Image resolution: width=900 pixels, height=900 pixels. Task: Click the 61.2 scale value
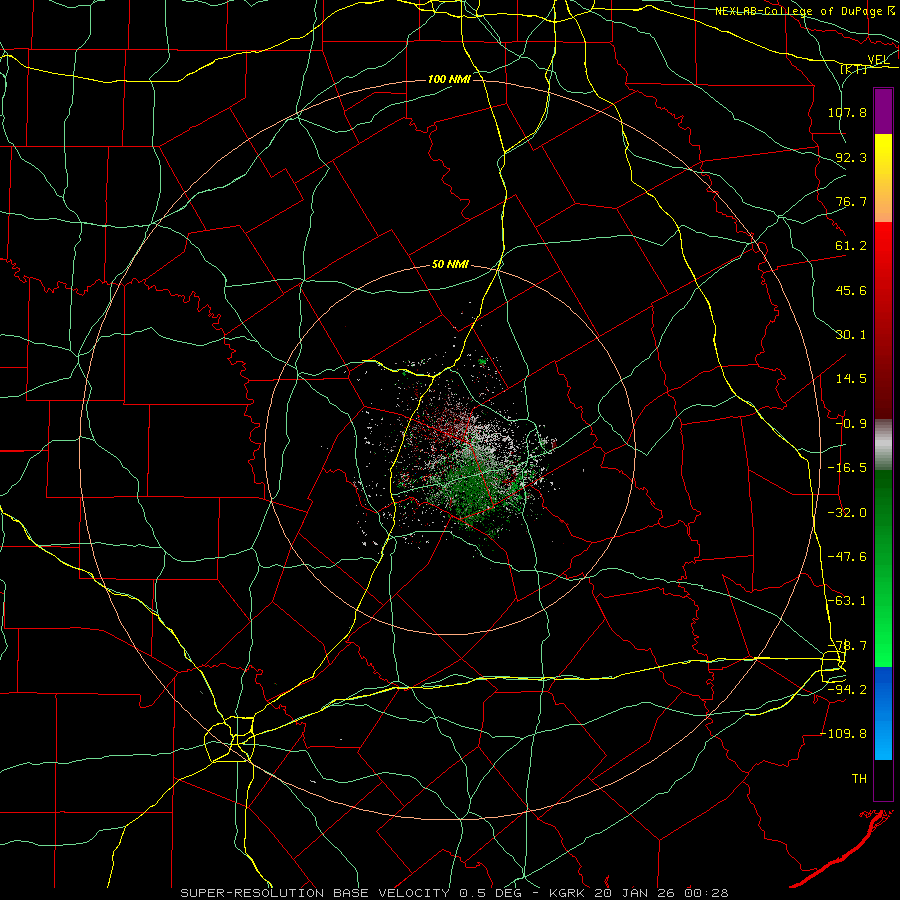[851, 246]
